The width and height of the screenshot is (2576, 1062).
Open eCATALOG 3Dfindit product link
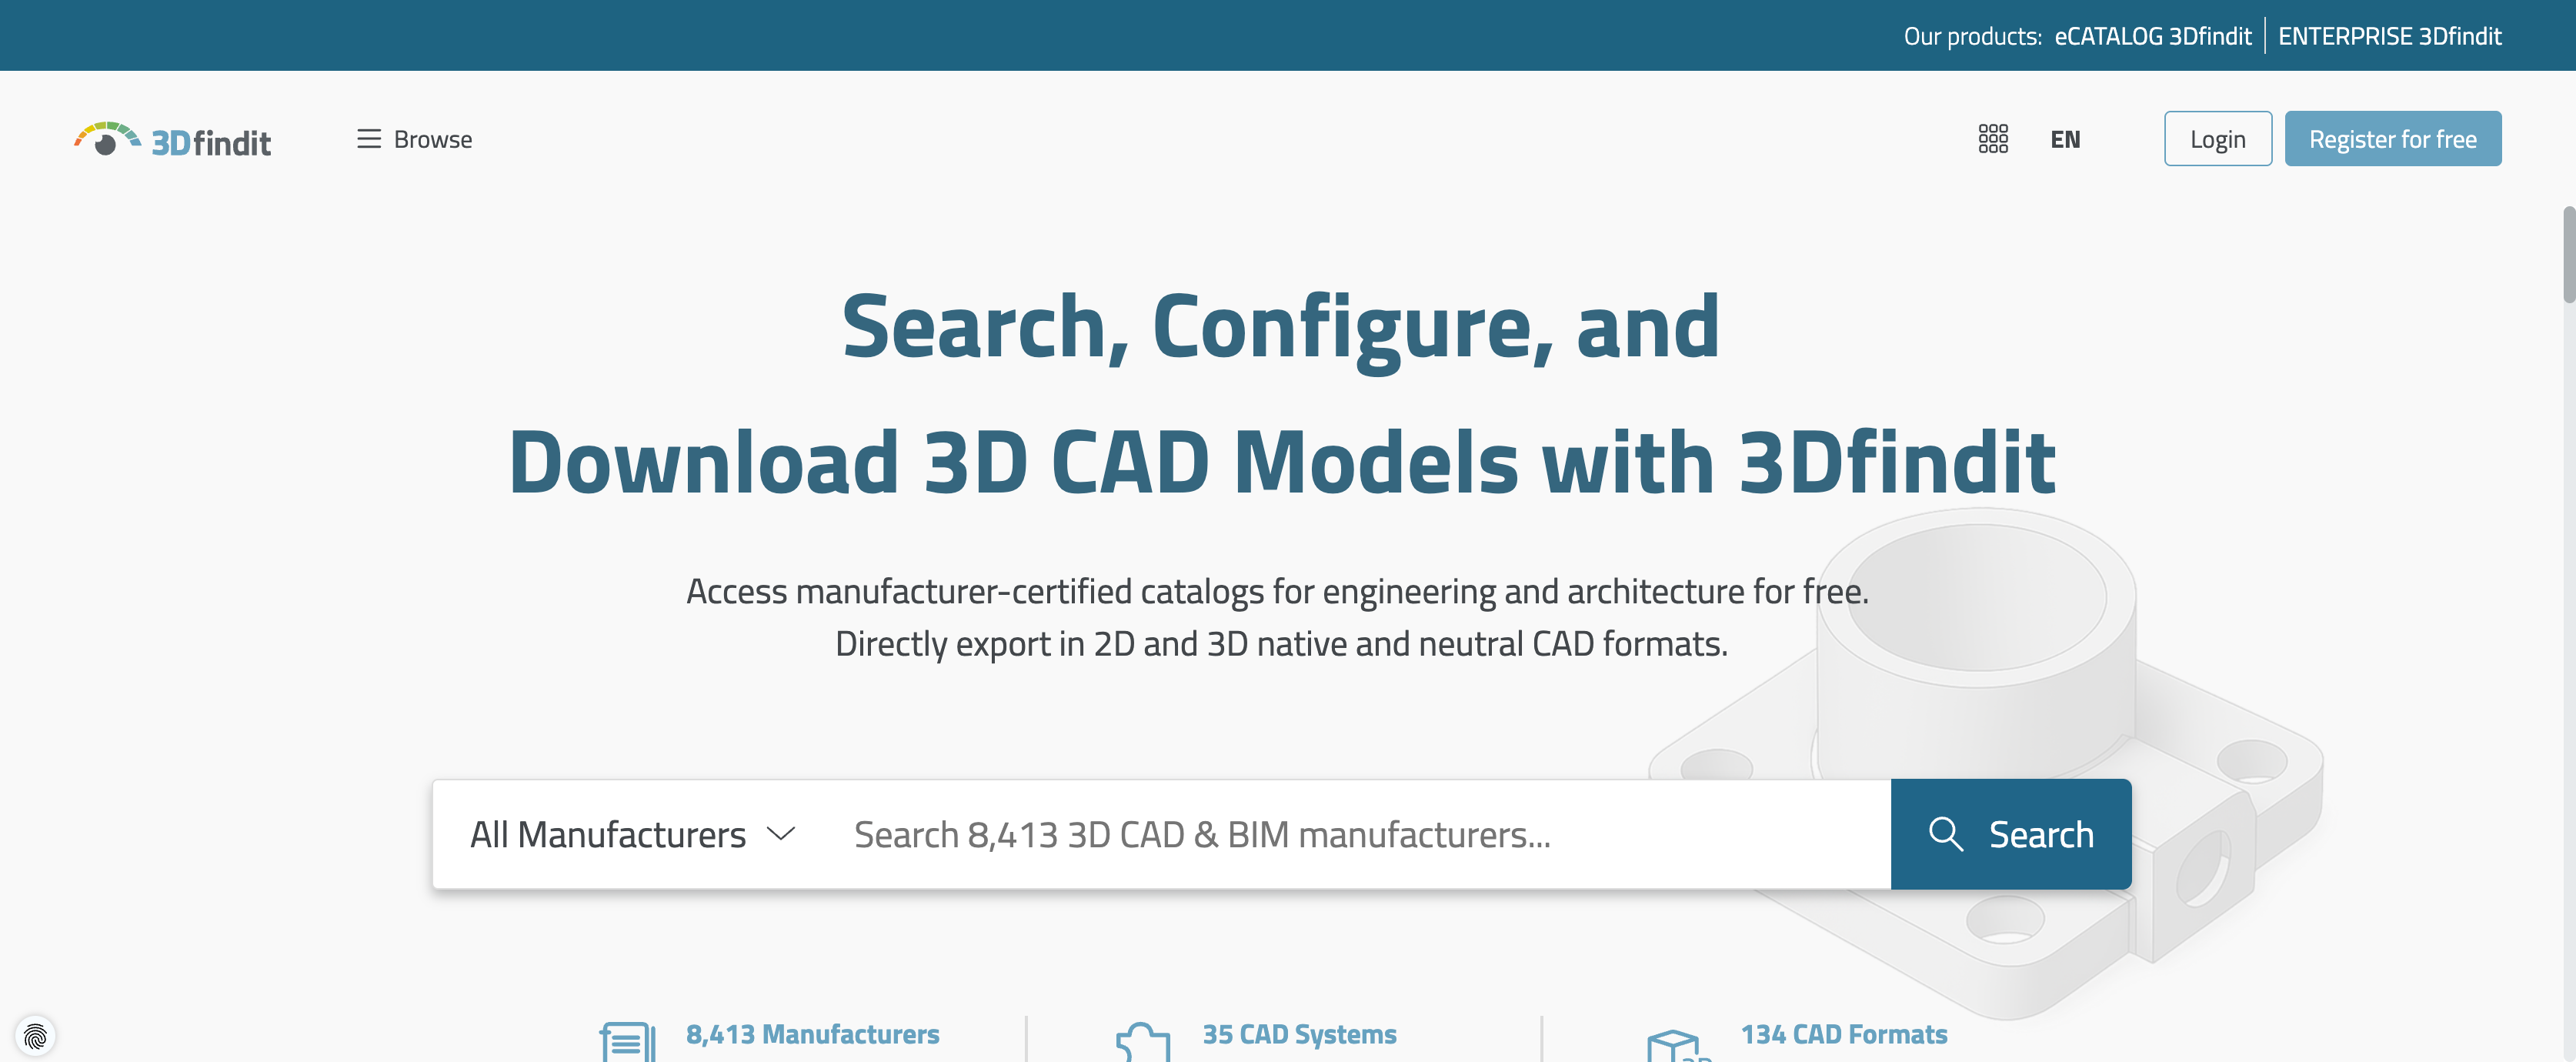pos(2153,36)
